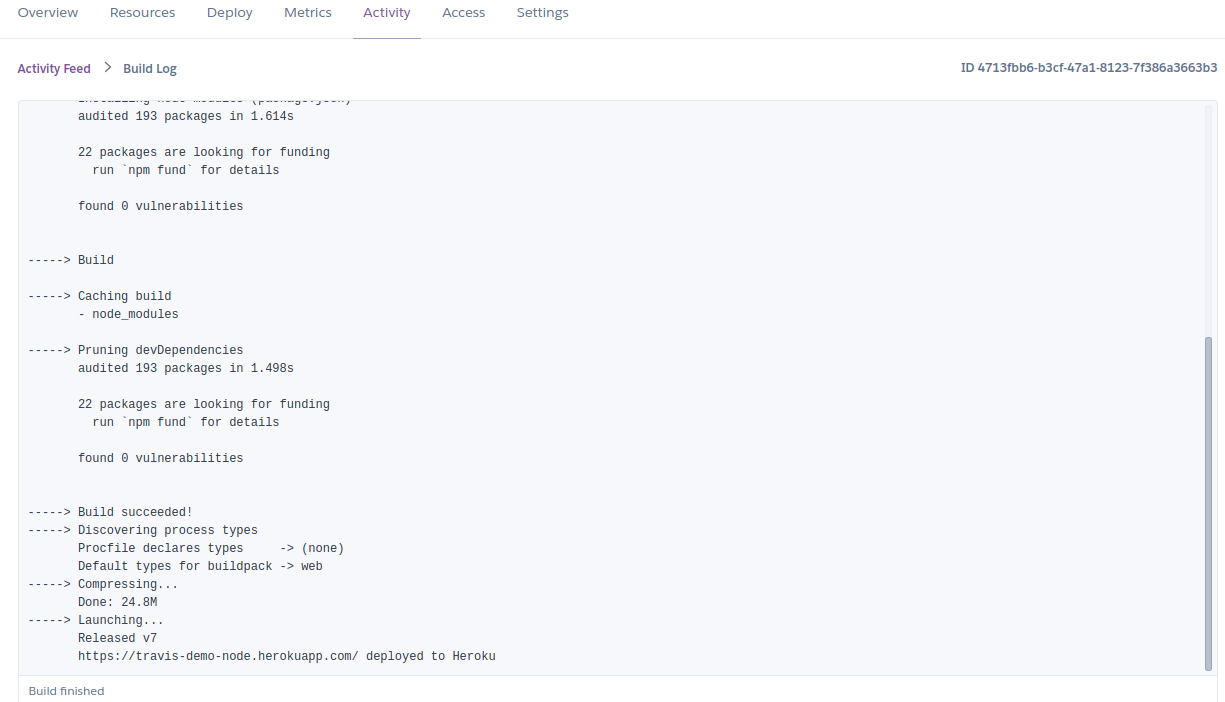The width and height of the screenshot is (1225, 702).
Task: Click the Build Log breadcrumb label
Action: tap(150, 69)
